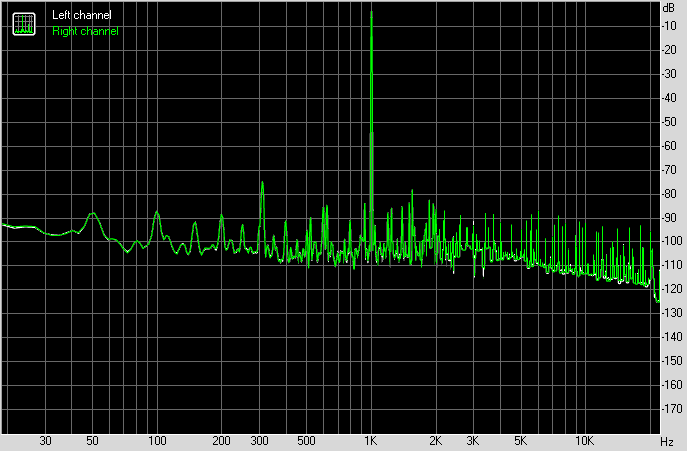Select the 'Right channel' legend label
The image size is (687, 451).
click(x=85, y=31)
